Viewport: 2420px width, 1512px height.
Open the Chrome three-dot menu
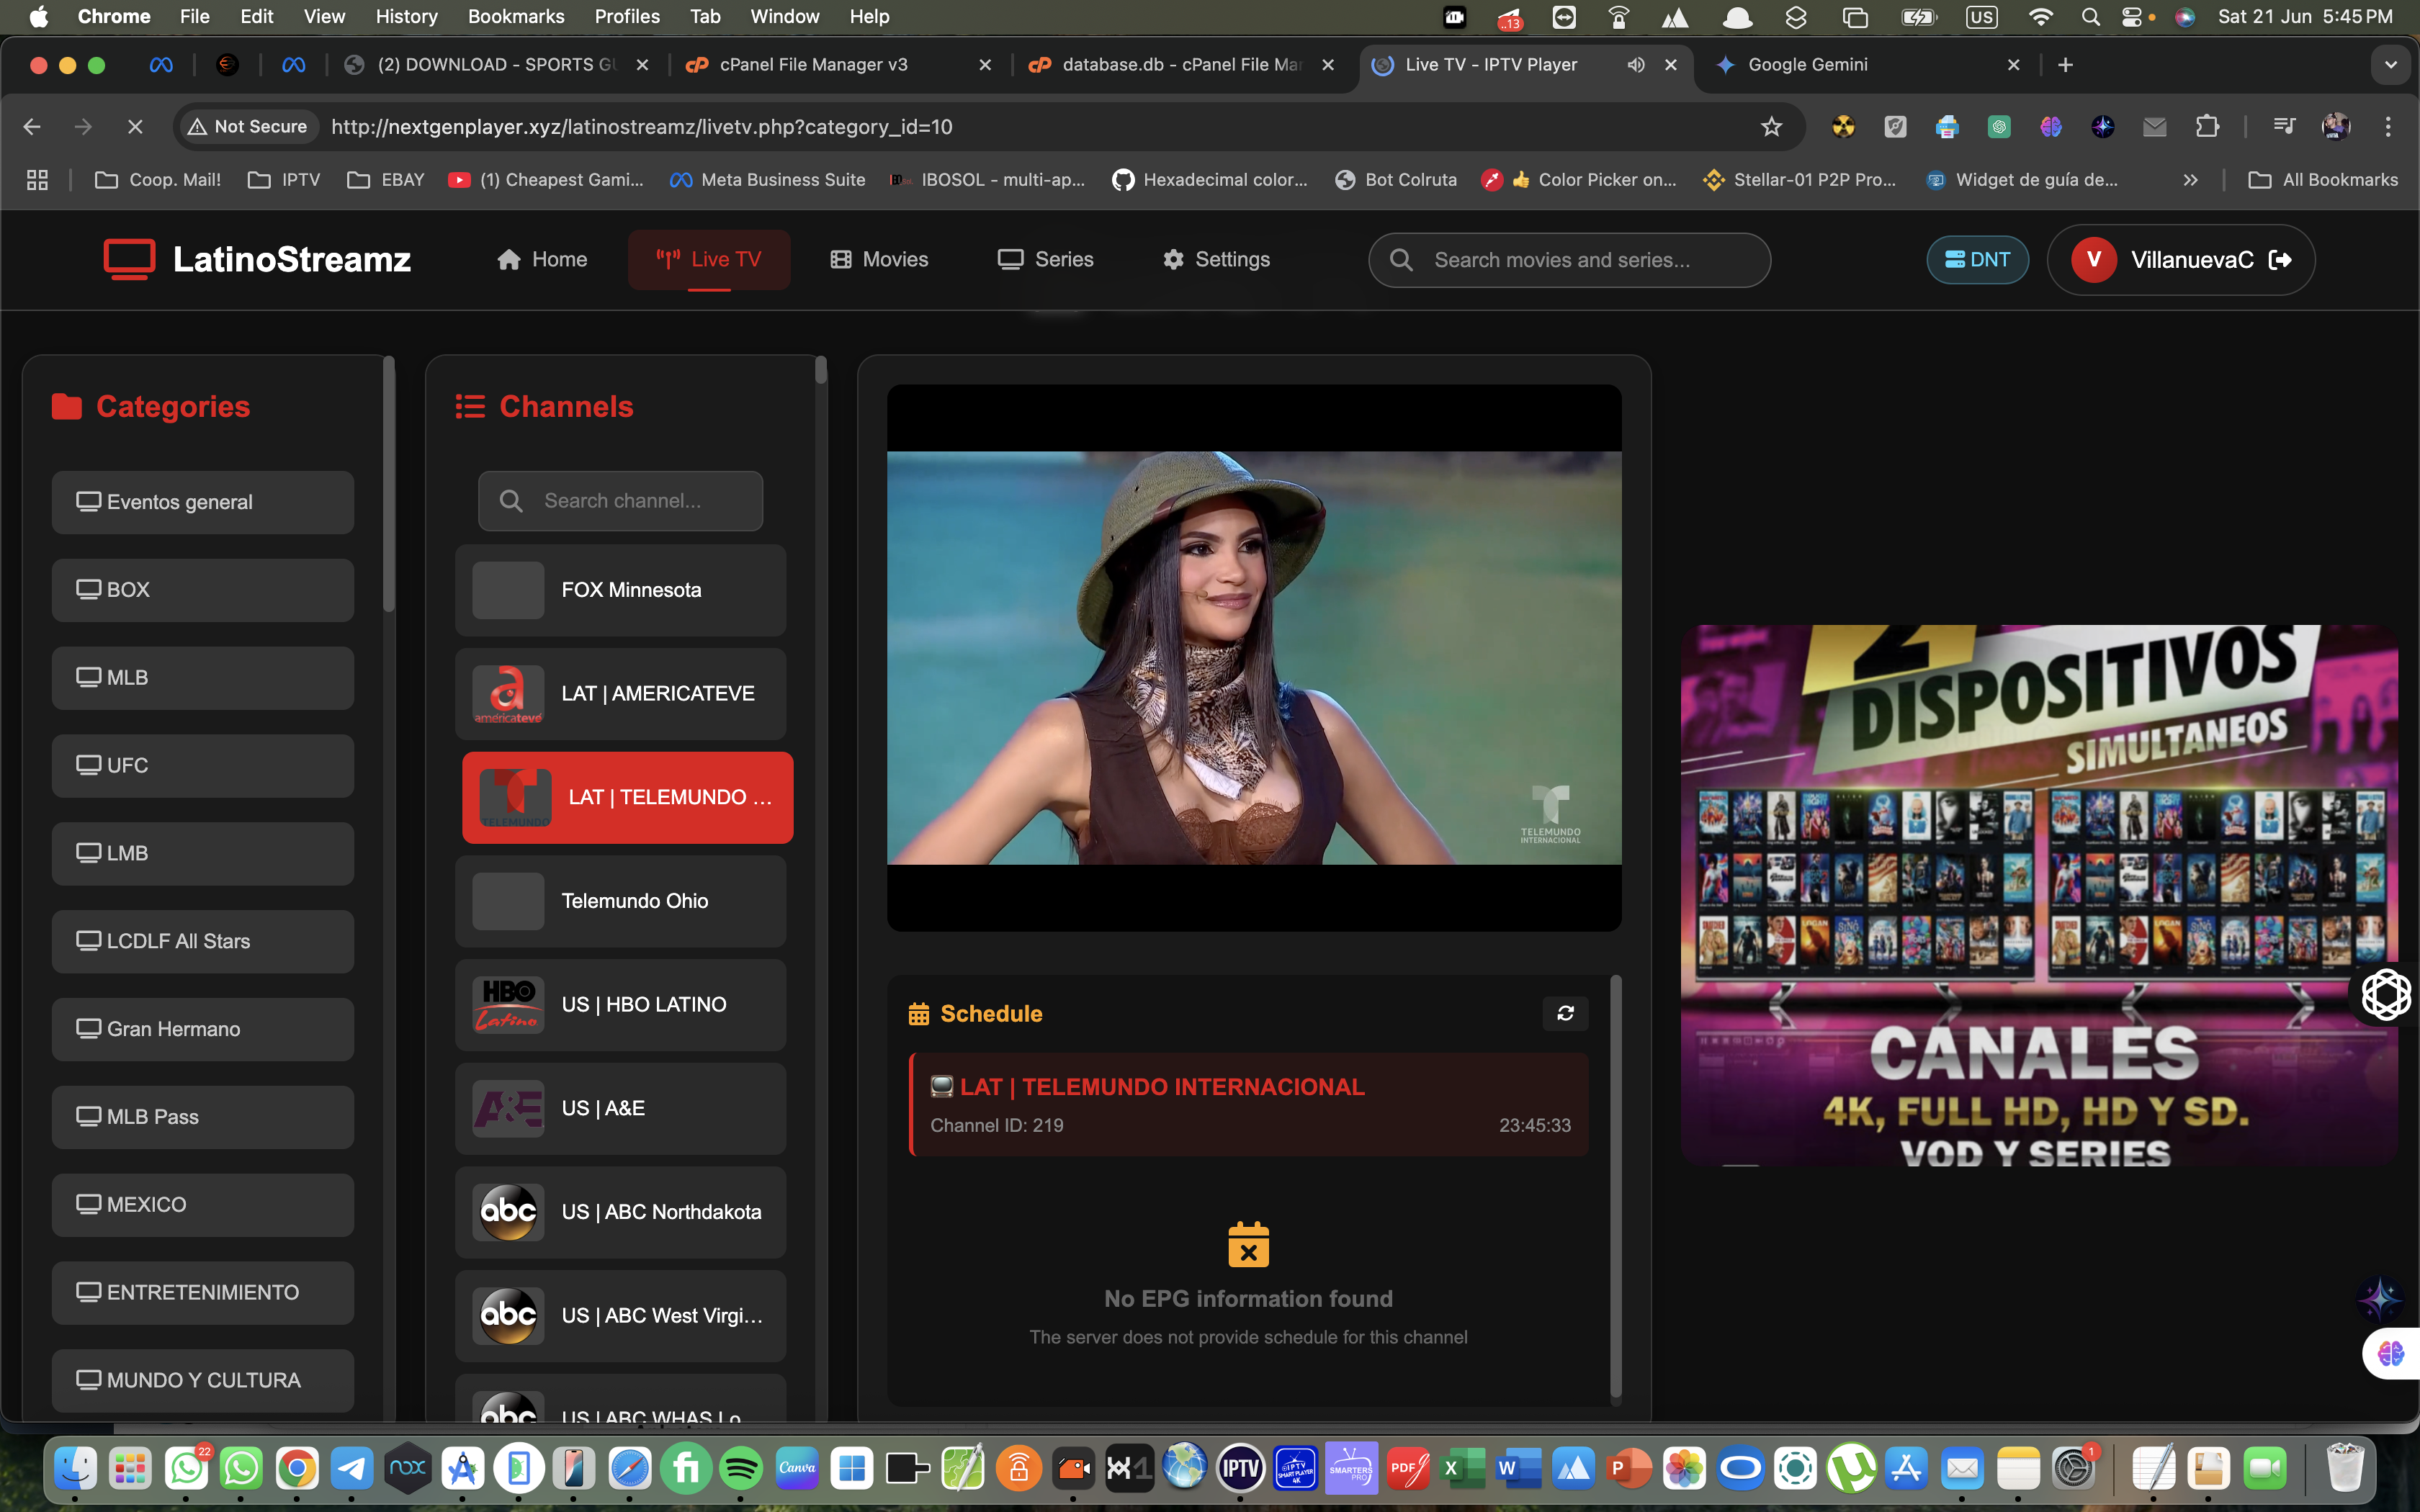click(2389, 126)
